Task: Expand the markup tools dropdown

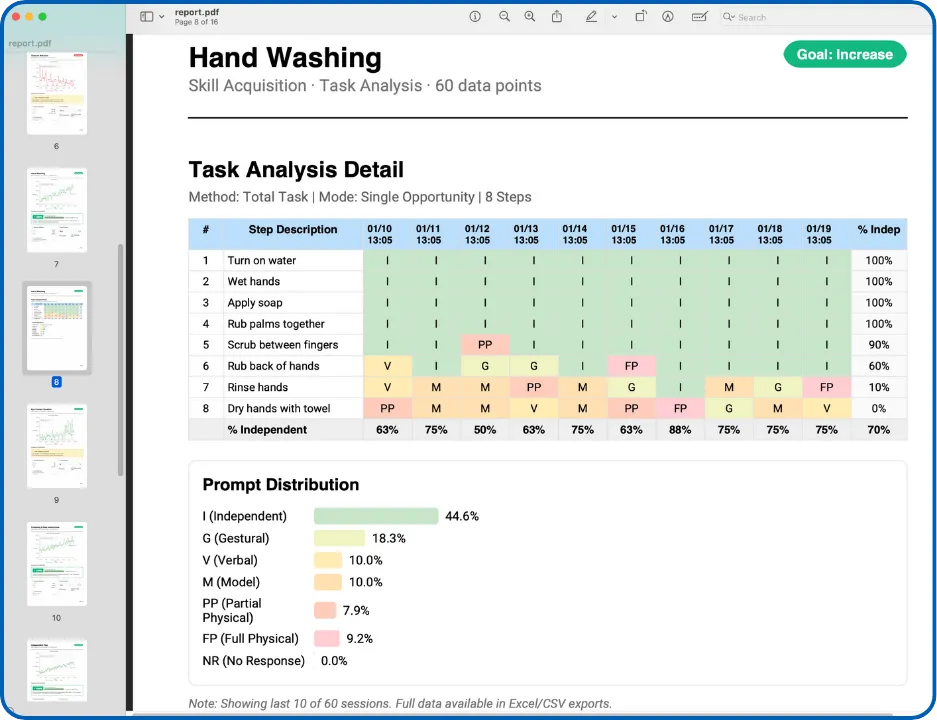Action: (x=614, y=17)
